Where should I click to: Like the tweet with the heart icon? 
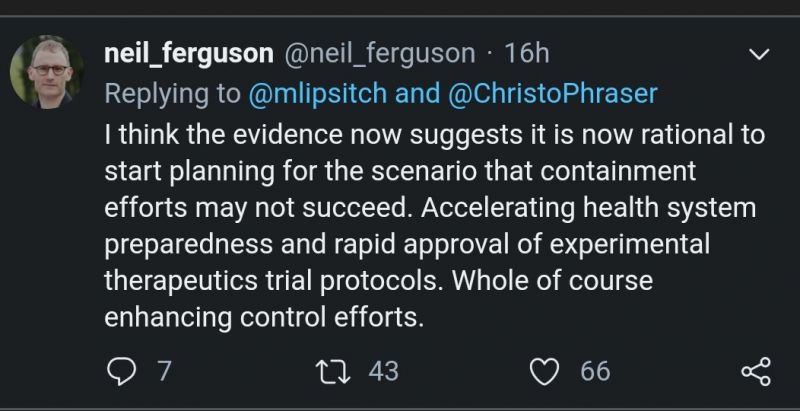(x=544, y=372)
